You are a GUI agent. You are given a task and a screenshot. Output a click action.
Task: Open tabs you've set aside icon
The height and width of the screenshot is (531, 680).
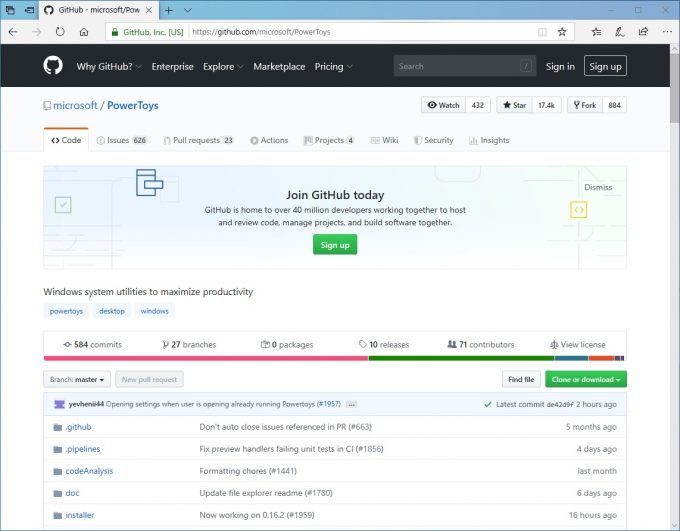coord(10,10)
